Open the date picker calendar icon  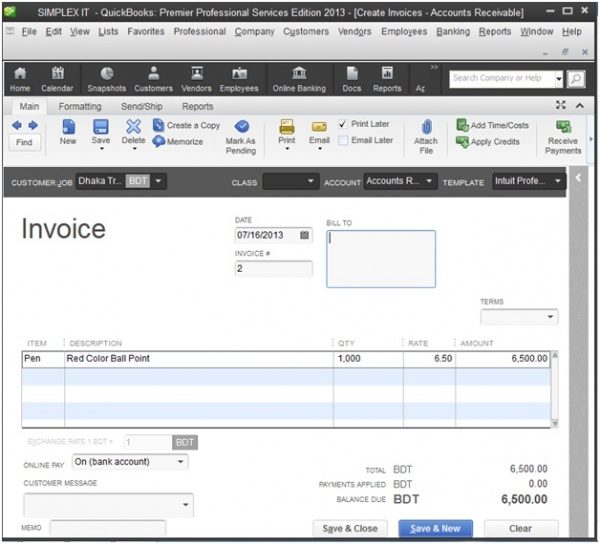pyautogui.click(x=305, y=235)
